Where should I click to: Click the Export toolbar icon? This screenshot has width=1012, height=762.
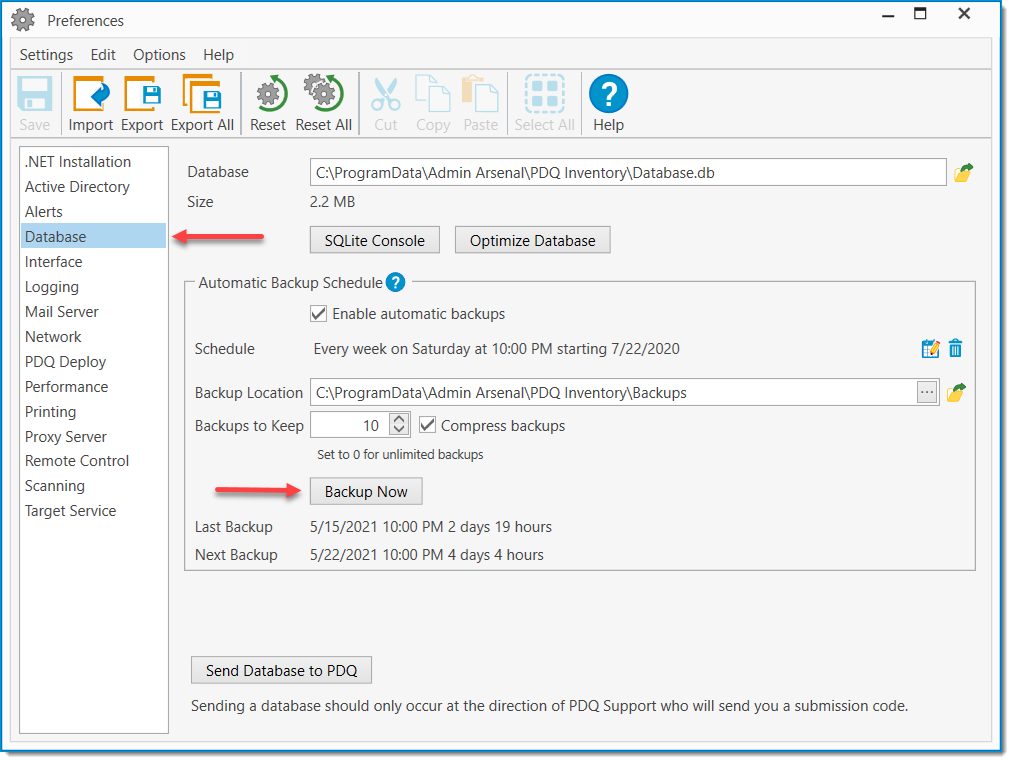[142, 103]
